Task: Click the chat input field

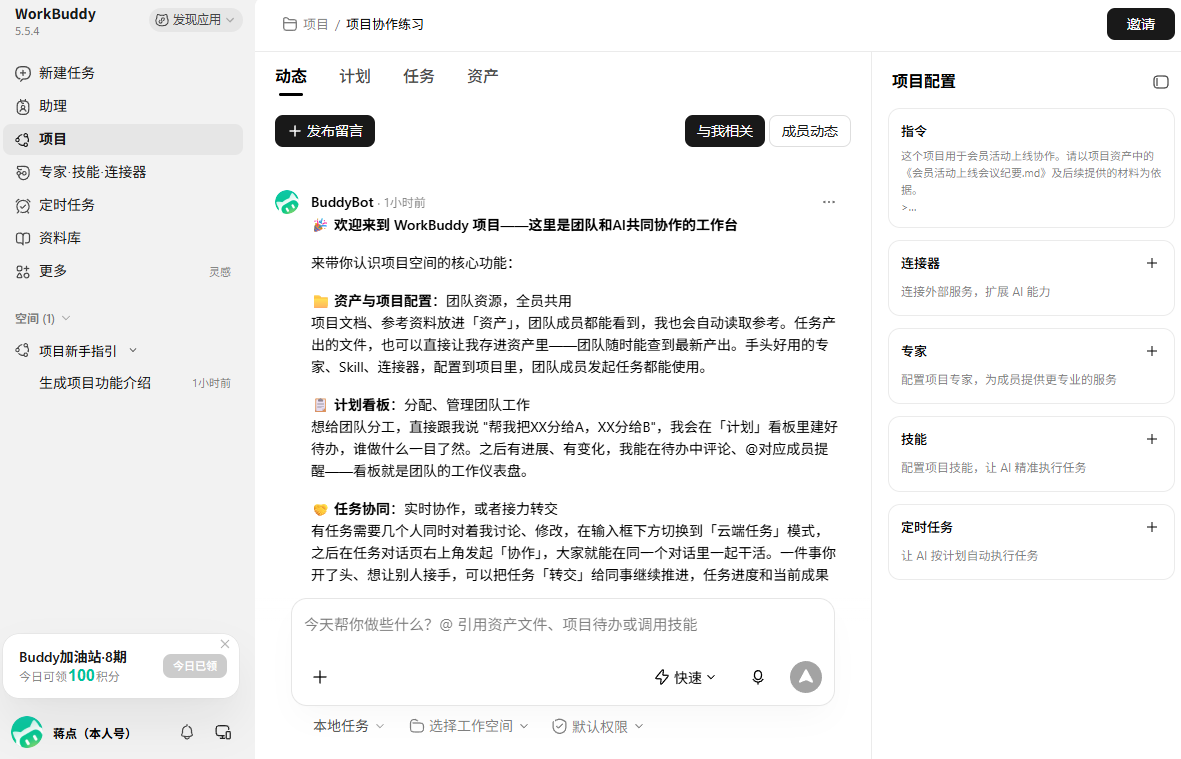Action: coord(563,625)
